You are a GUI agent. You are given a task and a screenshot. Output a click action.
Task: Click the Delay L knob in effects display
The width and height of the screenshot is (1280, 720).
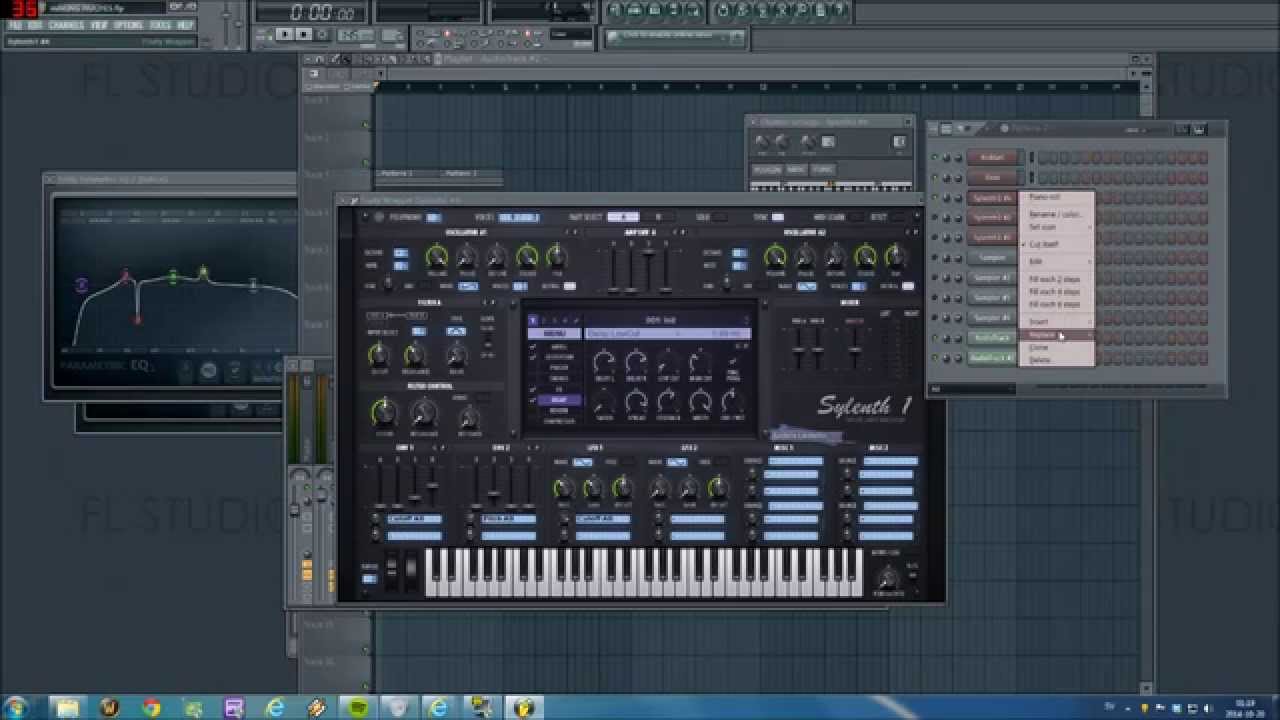605,362
